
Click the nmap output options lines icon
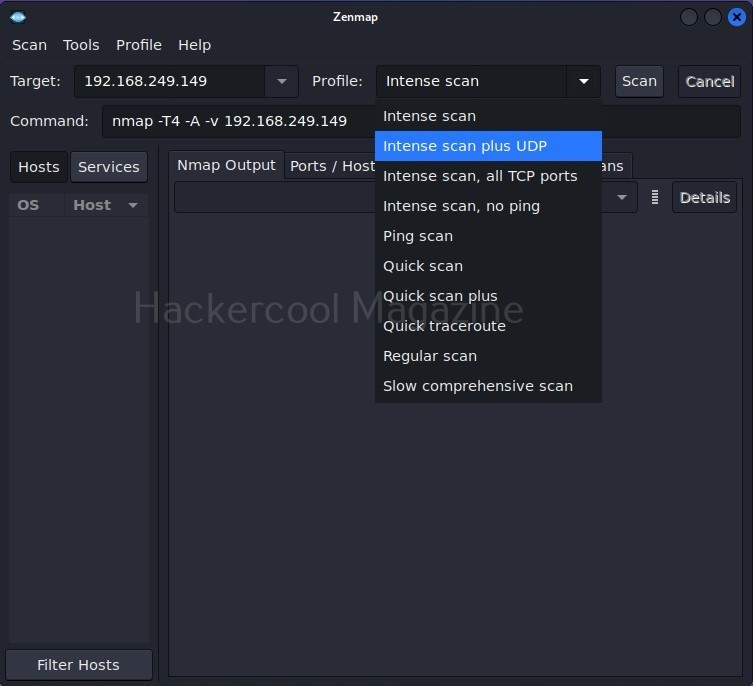(654, 197)
